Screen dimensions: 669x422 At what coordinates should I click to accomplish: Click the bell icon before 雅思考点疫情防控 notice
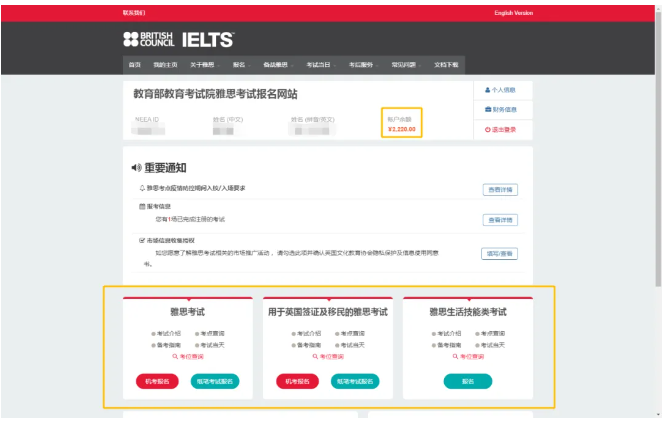(x=142, y=188)
